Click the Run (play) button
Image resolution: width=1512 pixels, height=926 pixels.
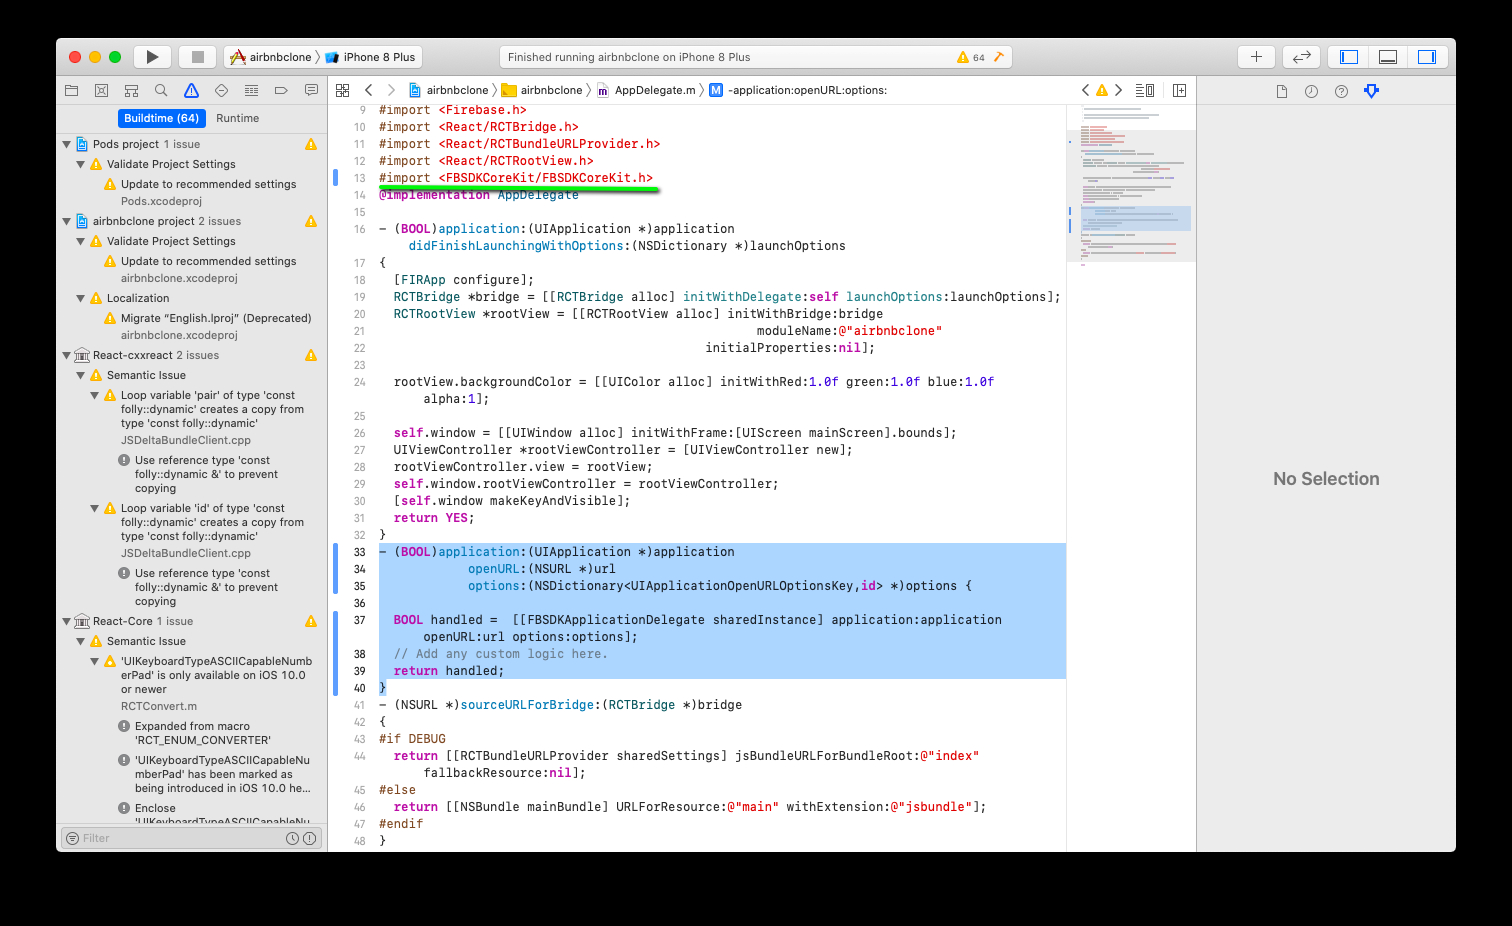152,57
